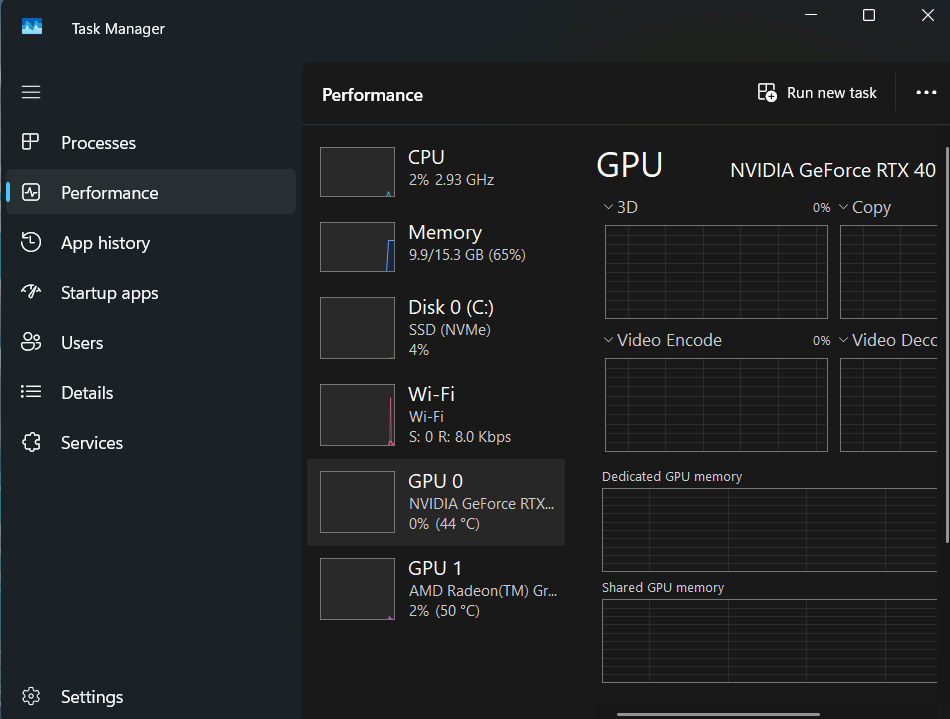Click the '2% 2.93 GHz' CPU value

tap(451, 180)
